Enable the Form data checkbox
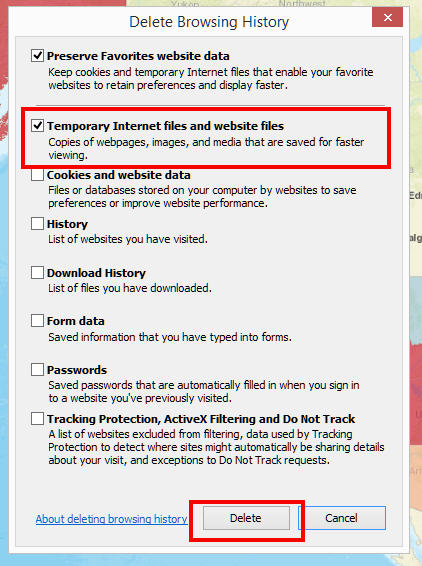The image size is (422, 566). click(37, 321)
